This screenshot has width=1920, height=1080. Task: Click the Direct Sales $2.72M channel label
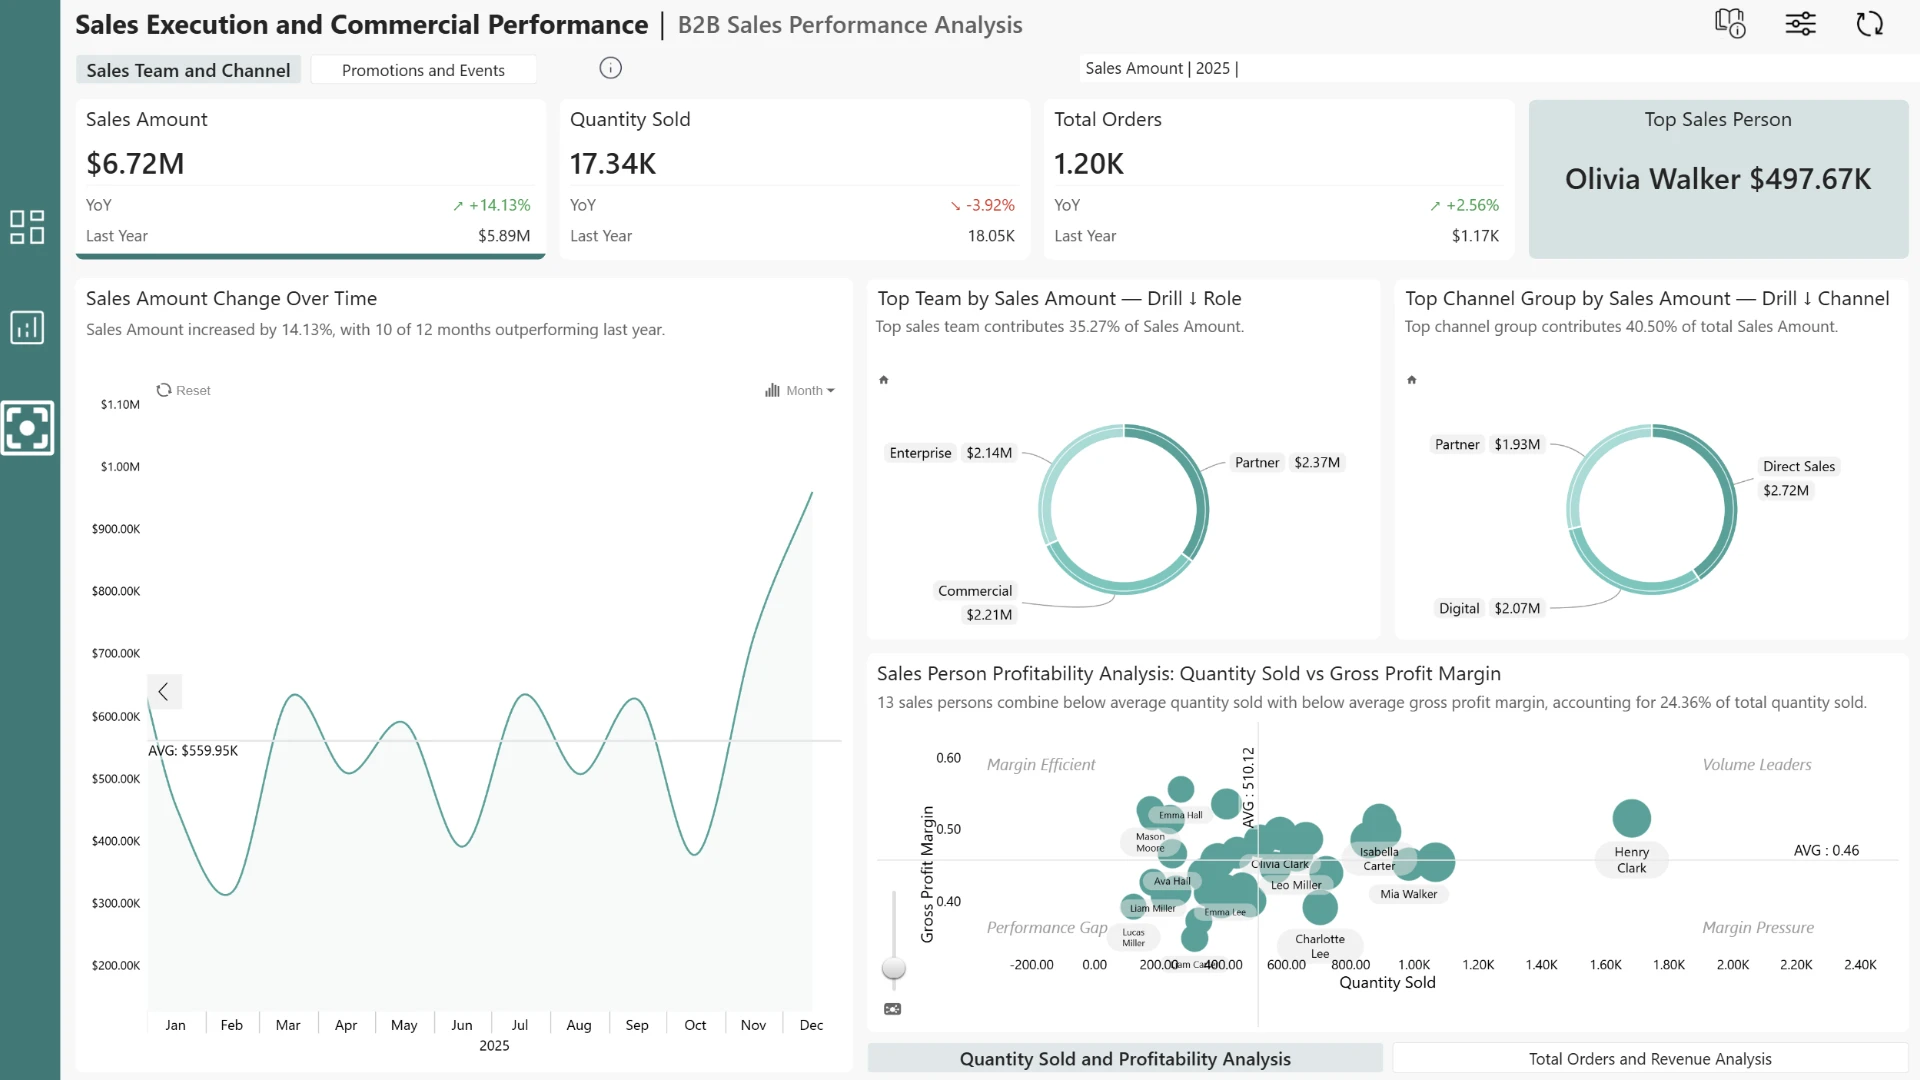pos(1799,478)
